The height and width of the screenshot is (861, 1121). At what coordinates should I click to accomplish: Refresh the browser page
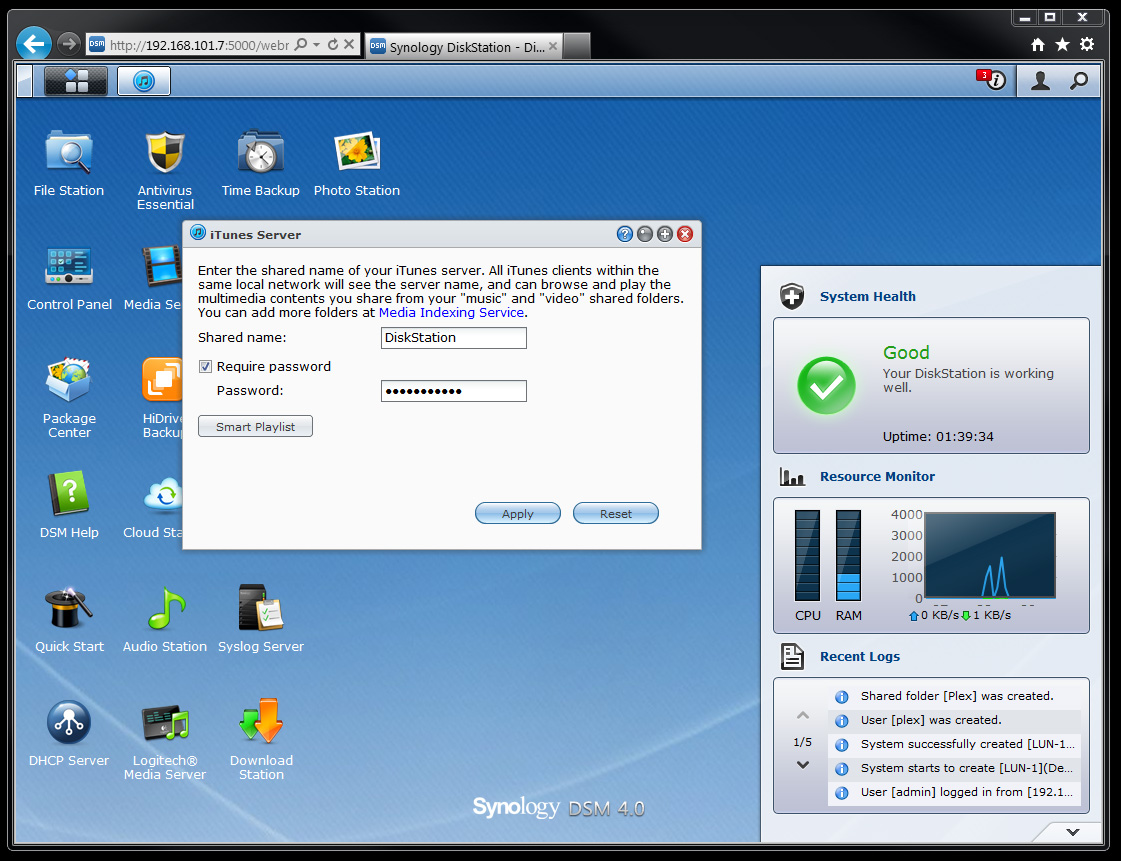tap(333, 44)
